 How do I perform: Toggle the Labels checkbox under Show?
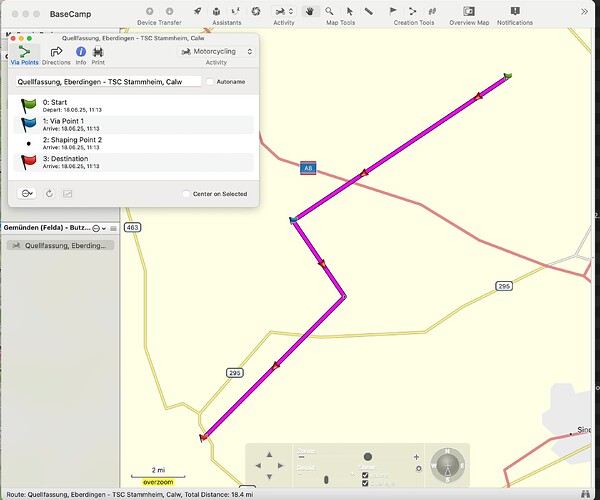point(365,475)
